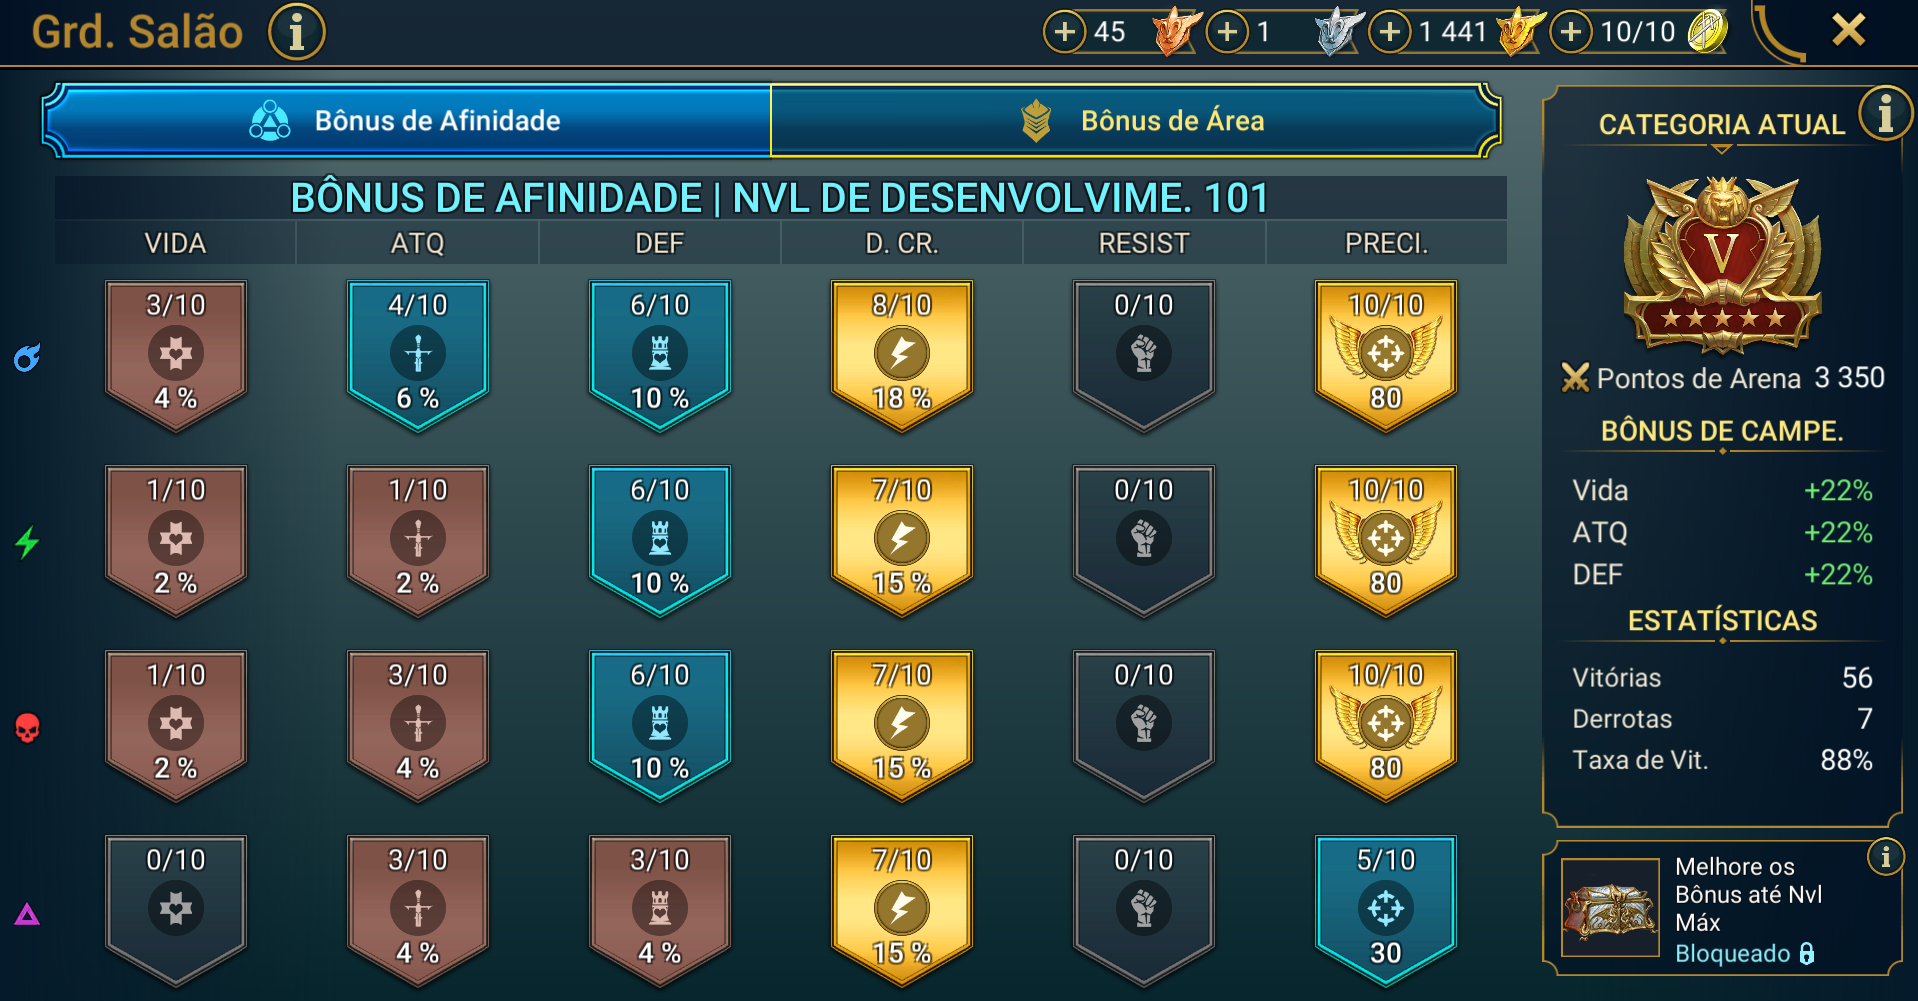Image resolution: width=1918 pixels, height=1001 pixels.
Task: Upgrade Magic D. CR. 8/10 badge
Action: click(x=901, y=356)
